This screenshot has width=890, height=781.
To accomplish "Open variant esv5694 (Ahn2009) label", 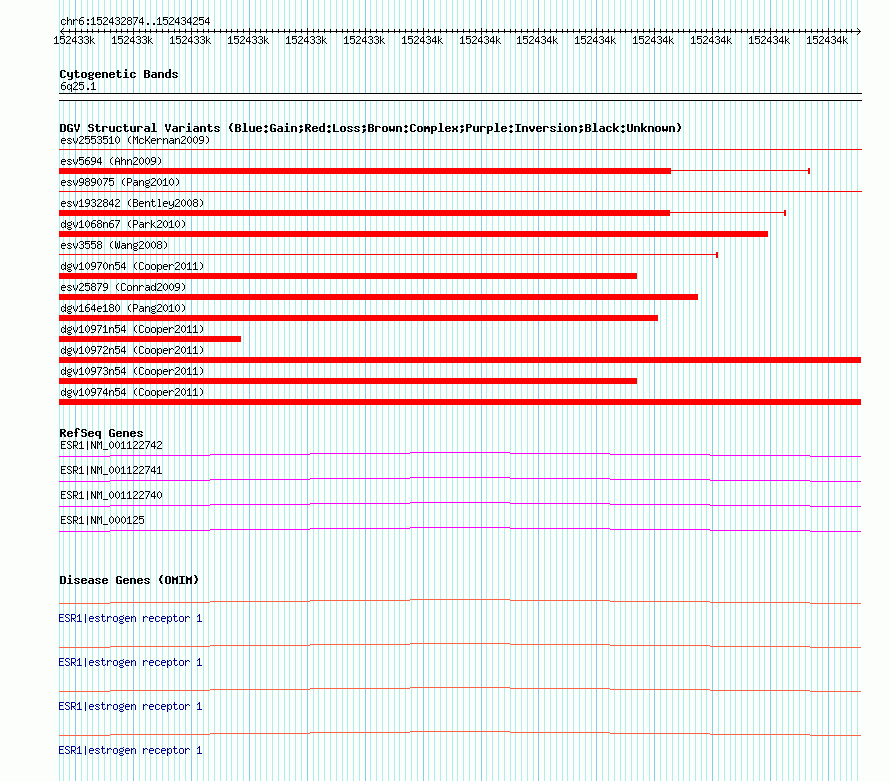I will pyautogui.click(x=111, y=161).
